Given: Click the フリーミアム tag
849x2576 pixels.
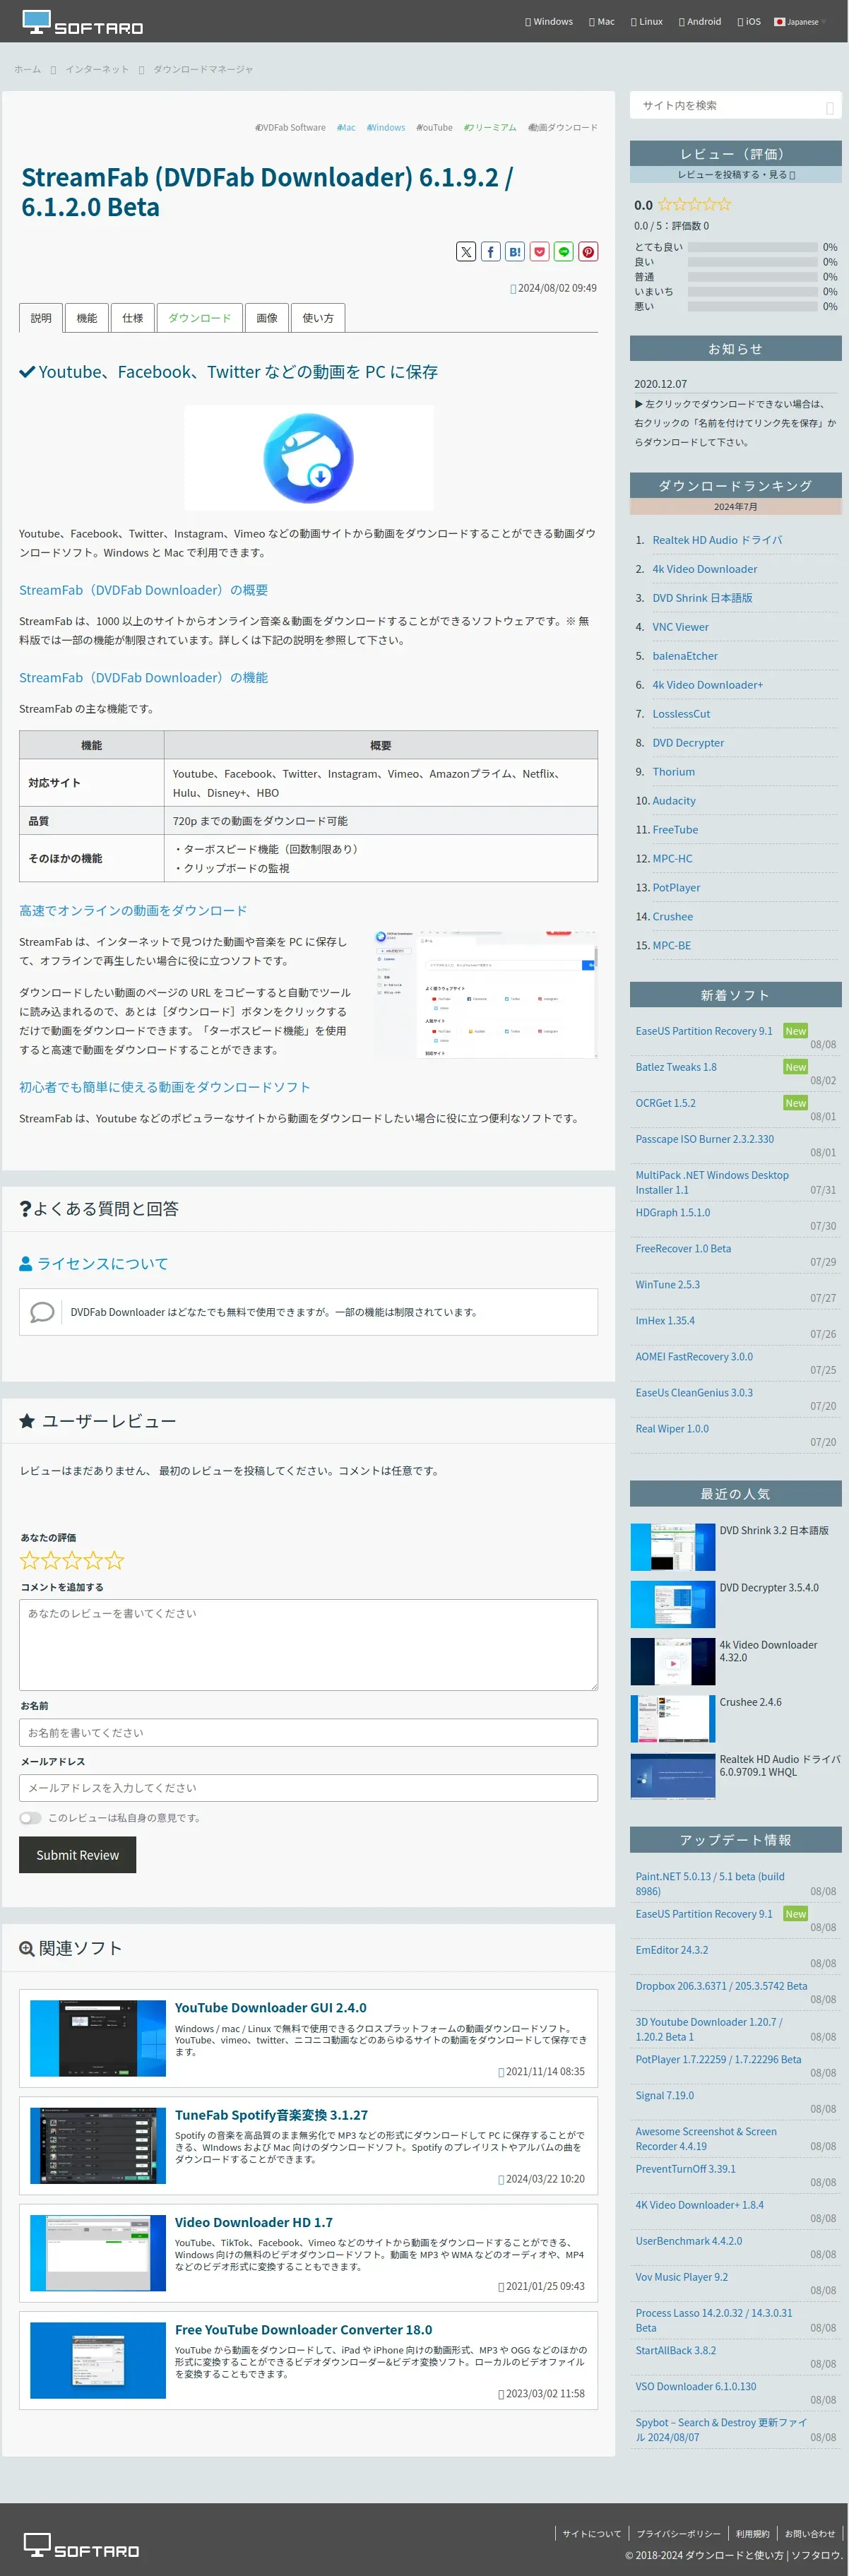Looking at the screenshot, I should [x=490, y=128].
